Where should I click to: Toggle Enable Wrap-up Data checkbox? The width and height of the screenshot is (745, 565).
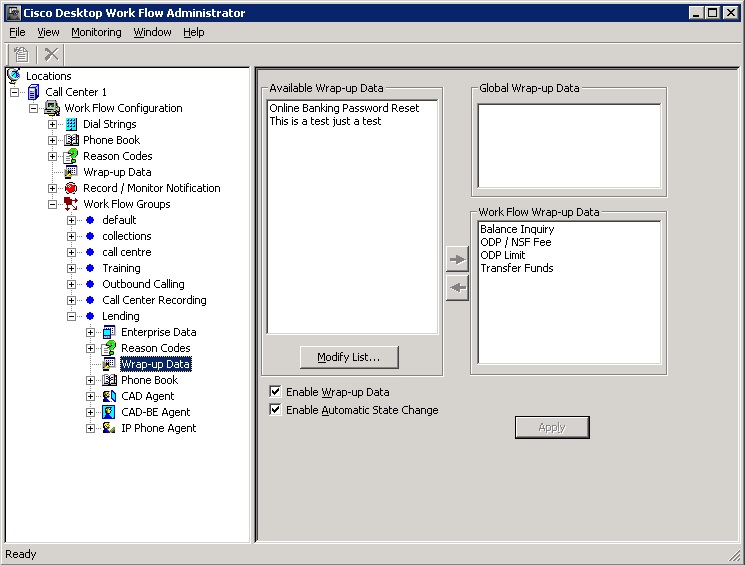click(x=275, y=392)
